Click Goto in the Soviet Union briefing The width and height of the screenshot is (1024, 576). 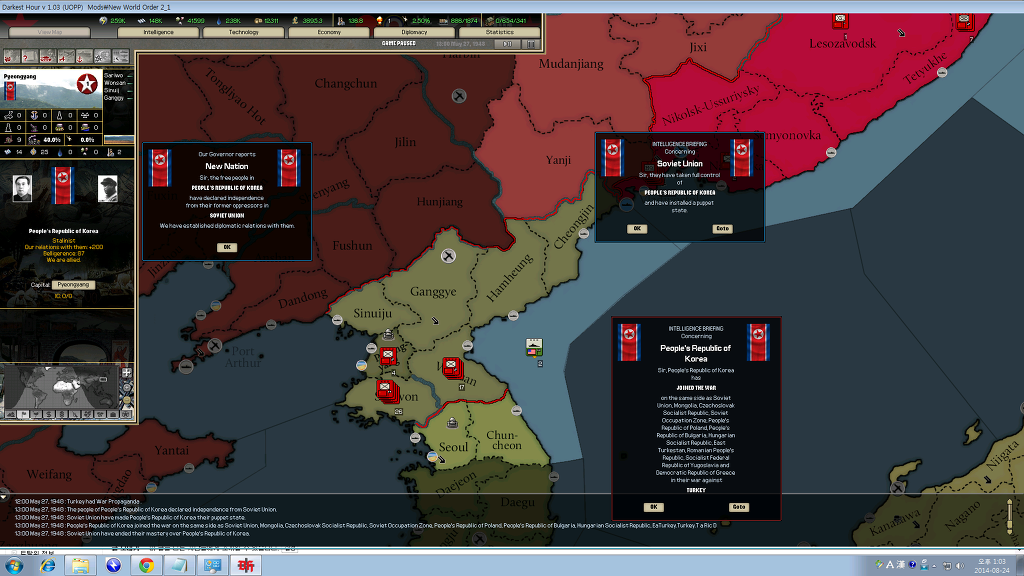(x=722, y=229)
